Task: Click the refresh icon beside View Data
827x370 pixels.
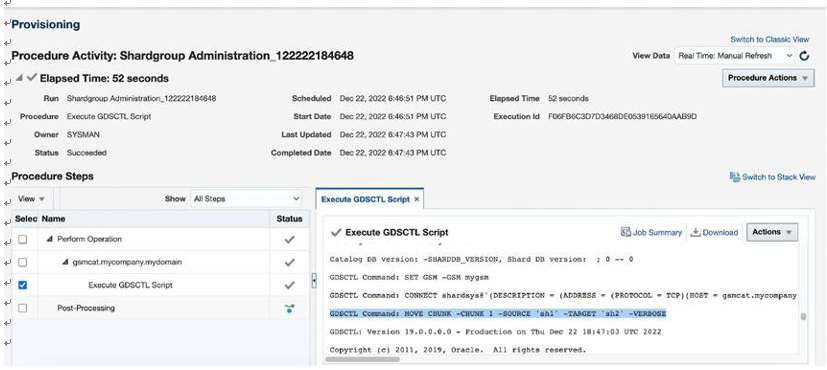Action: (804, 56)
